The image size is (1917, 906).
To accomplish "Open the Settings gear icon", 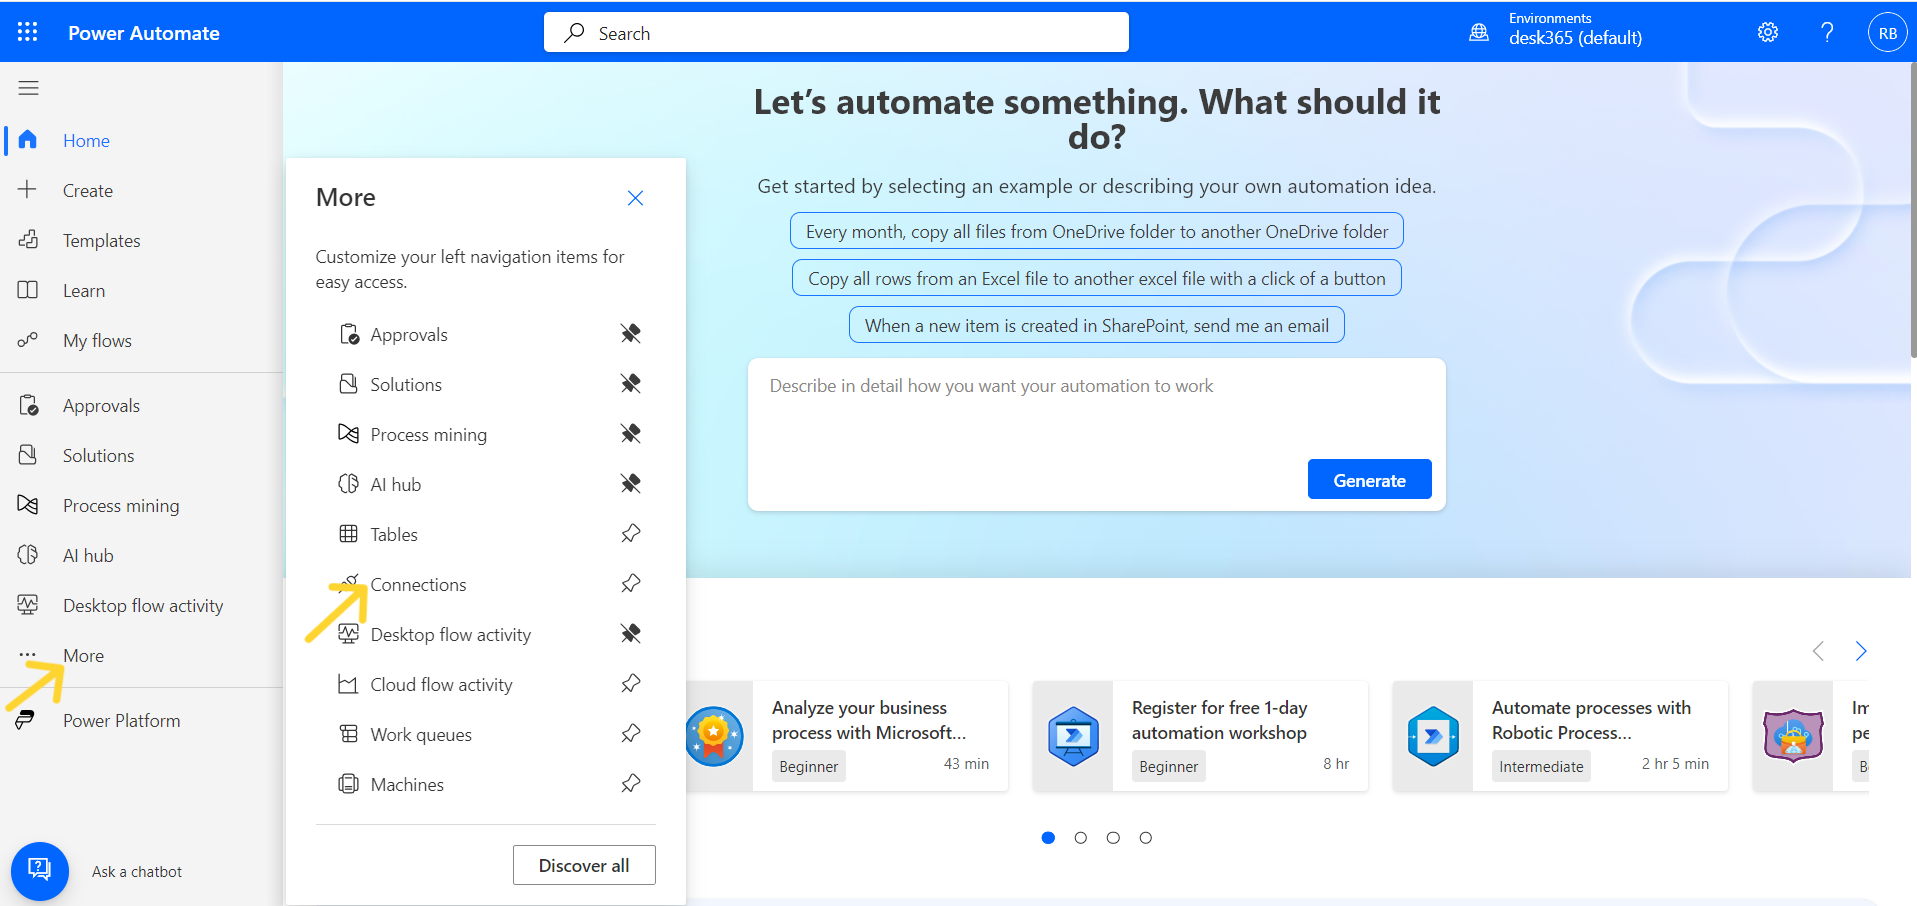I will [x=1767, y=31].
